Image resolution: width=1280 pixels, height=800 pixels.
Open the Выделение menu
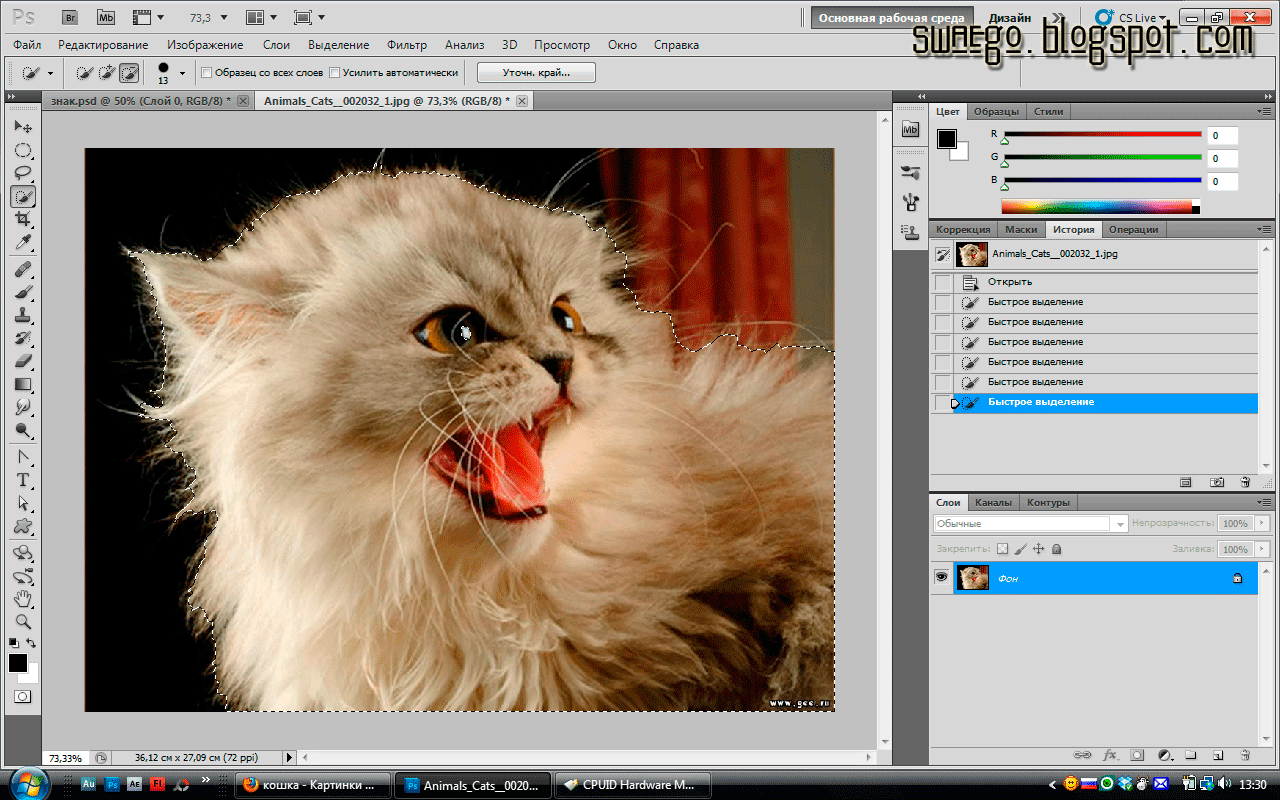pyautogui.click(x=338, y=45)
